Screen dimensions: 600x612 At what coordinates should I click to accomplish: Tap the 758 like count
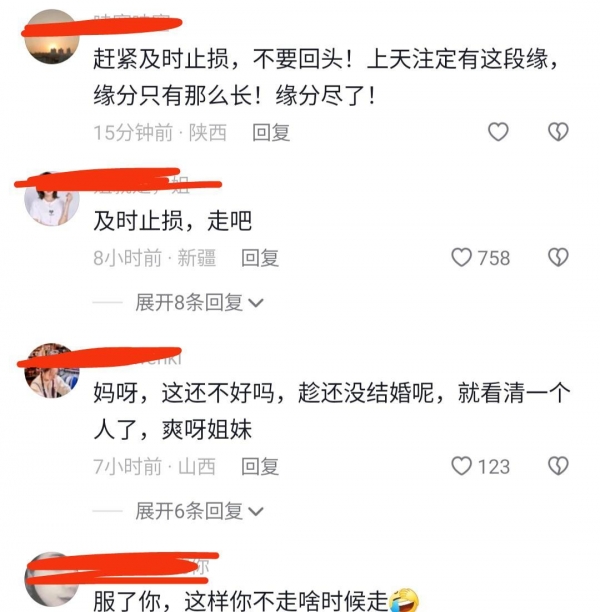click(x=494, y=258)
